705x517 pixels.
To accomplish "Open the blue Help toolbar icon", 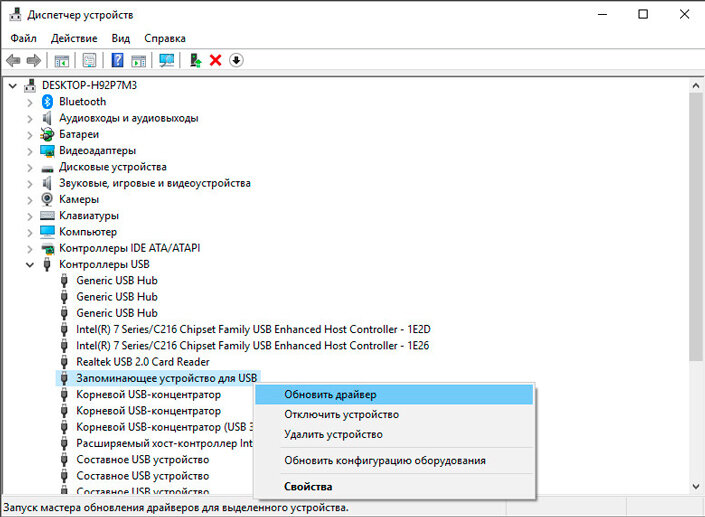I will (x=117, y=60).
